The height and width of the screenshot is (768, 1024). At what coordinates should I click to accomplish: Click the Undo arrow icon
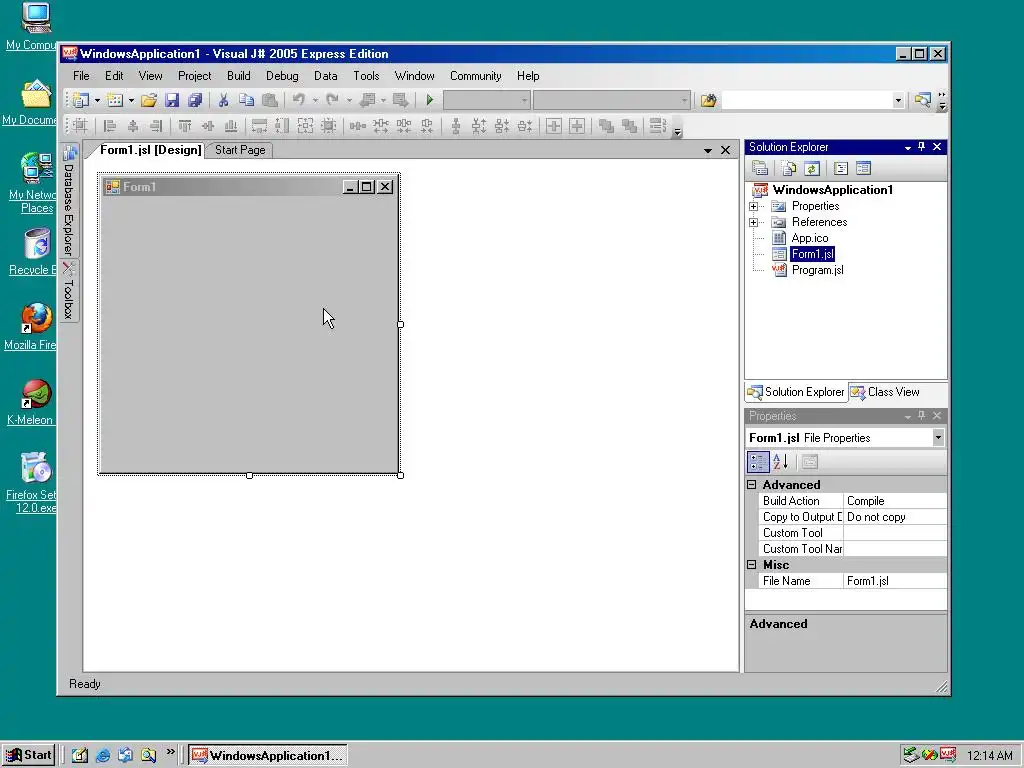pos(298,100)
